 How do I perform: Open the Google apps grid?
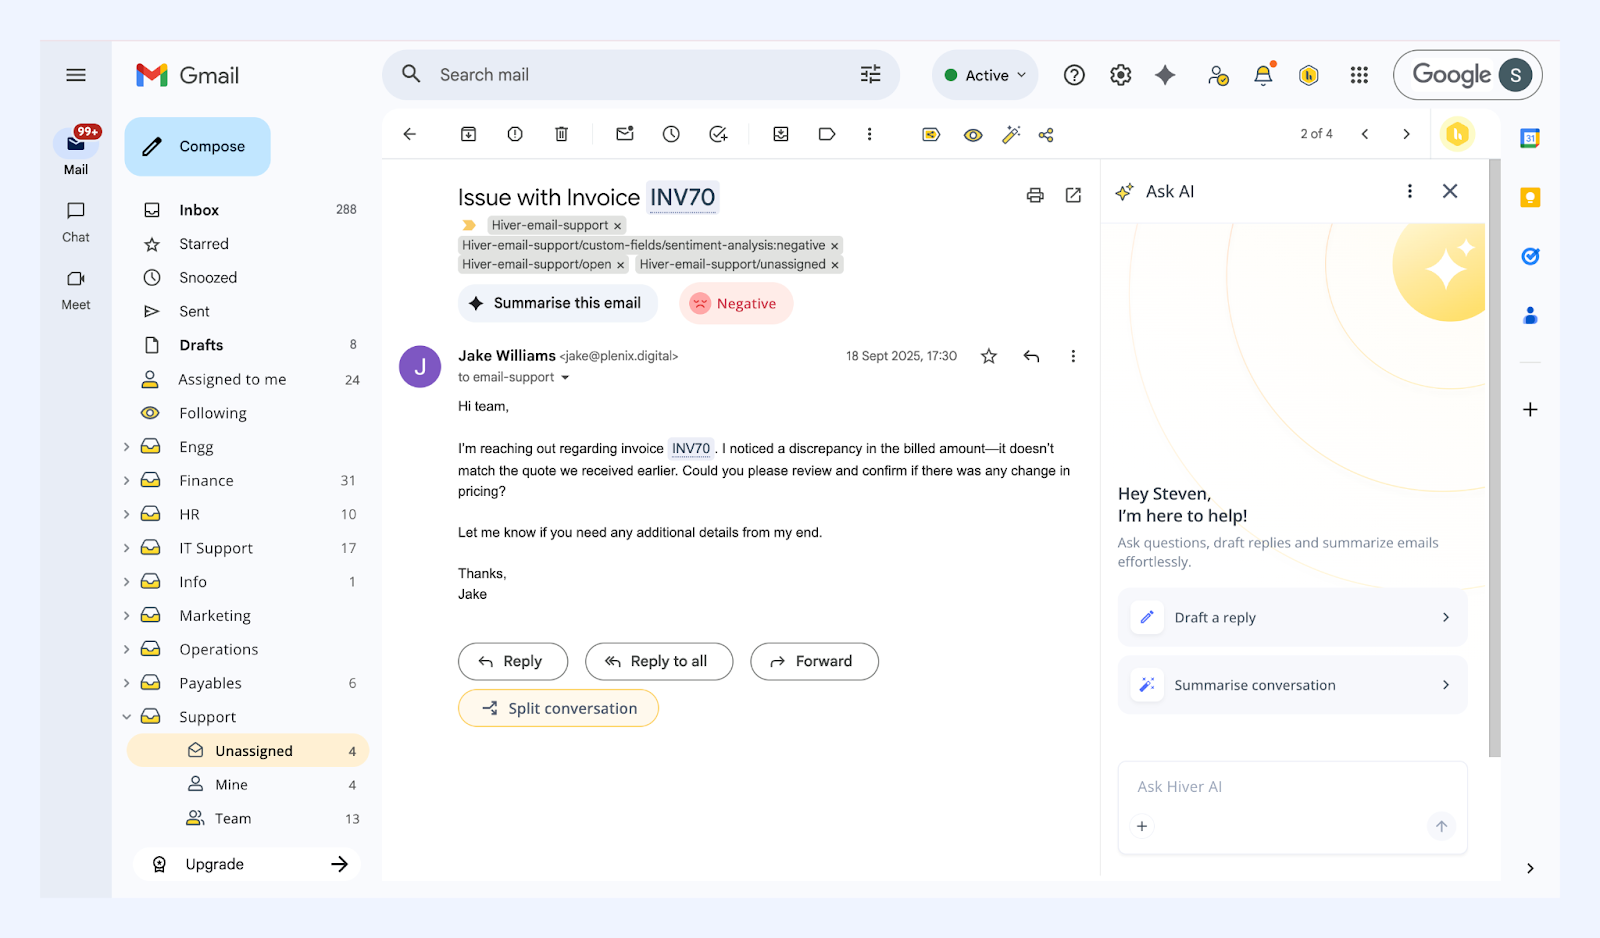click(1359, 75)
